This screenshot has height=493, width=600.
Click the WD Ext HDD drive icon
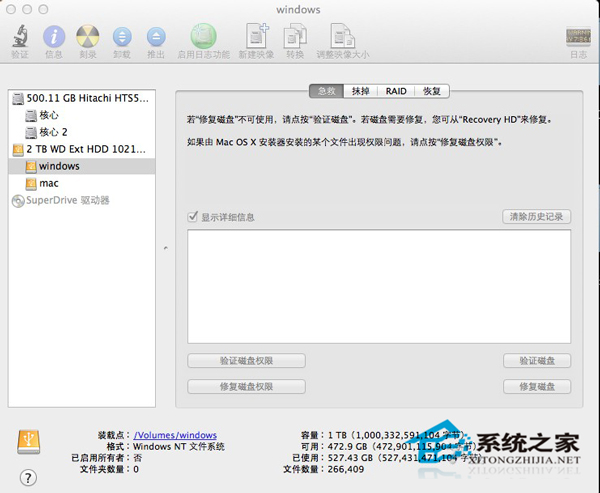(x=18, y=149)
